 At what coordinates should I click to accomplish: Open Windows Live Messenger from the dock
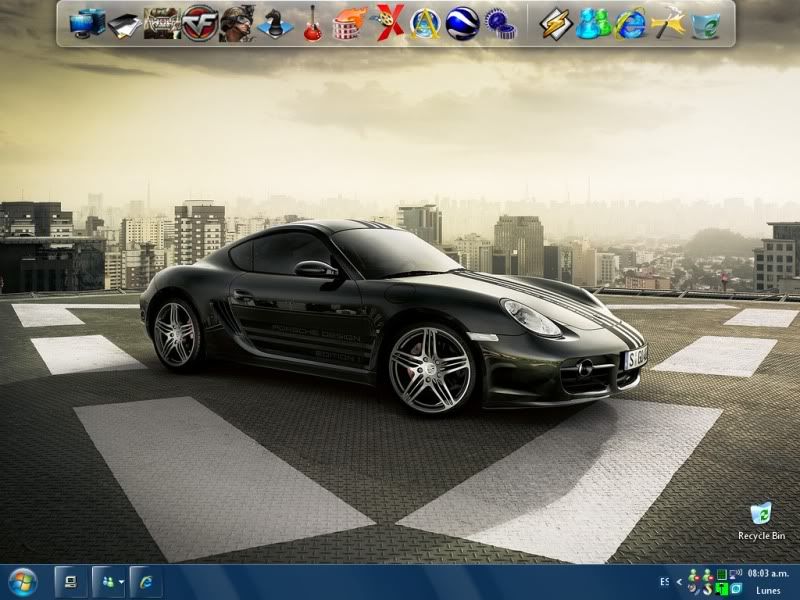(x=594, y=23)
